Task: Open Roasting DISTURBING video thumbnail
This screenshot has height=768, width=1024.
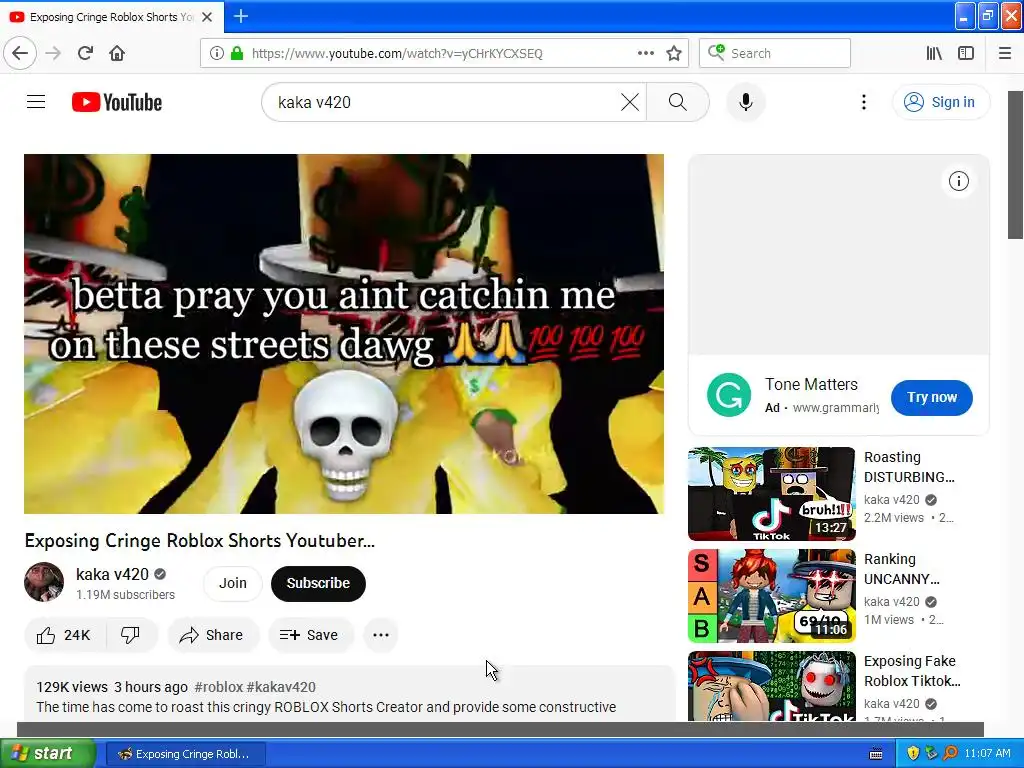Action: pyautogui.click(x=771, y=494)
